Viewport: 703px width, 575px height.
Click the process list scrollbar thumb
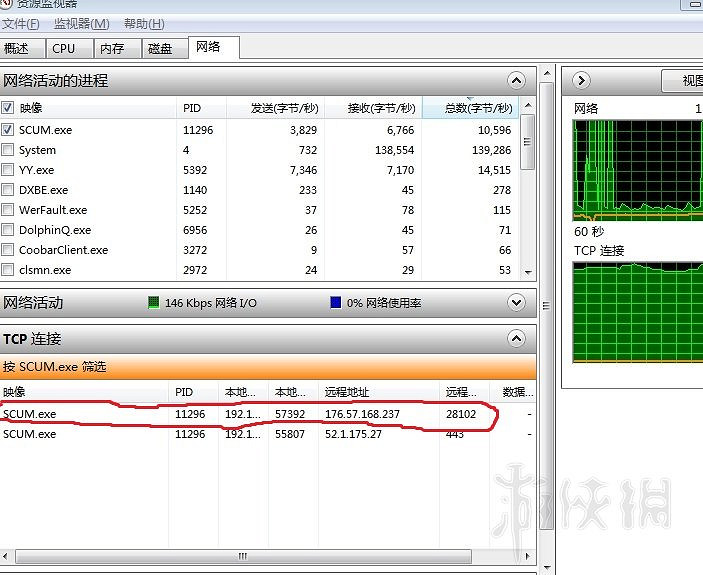pos(528,142)
